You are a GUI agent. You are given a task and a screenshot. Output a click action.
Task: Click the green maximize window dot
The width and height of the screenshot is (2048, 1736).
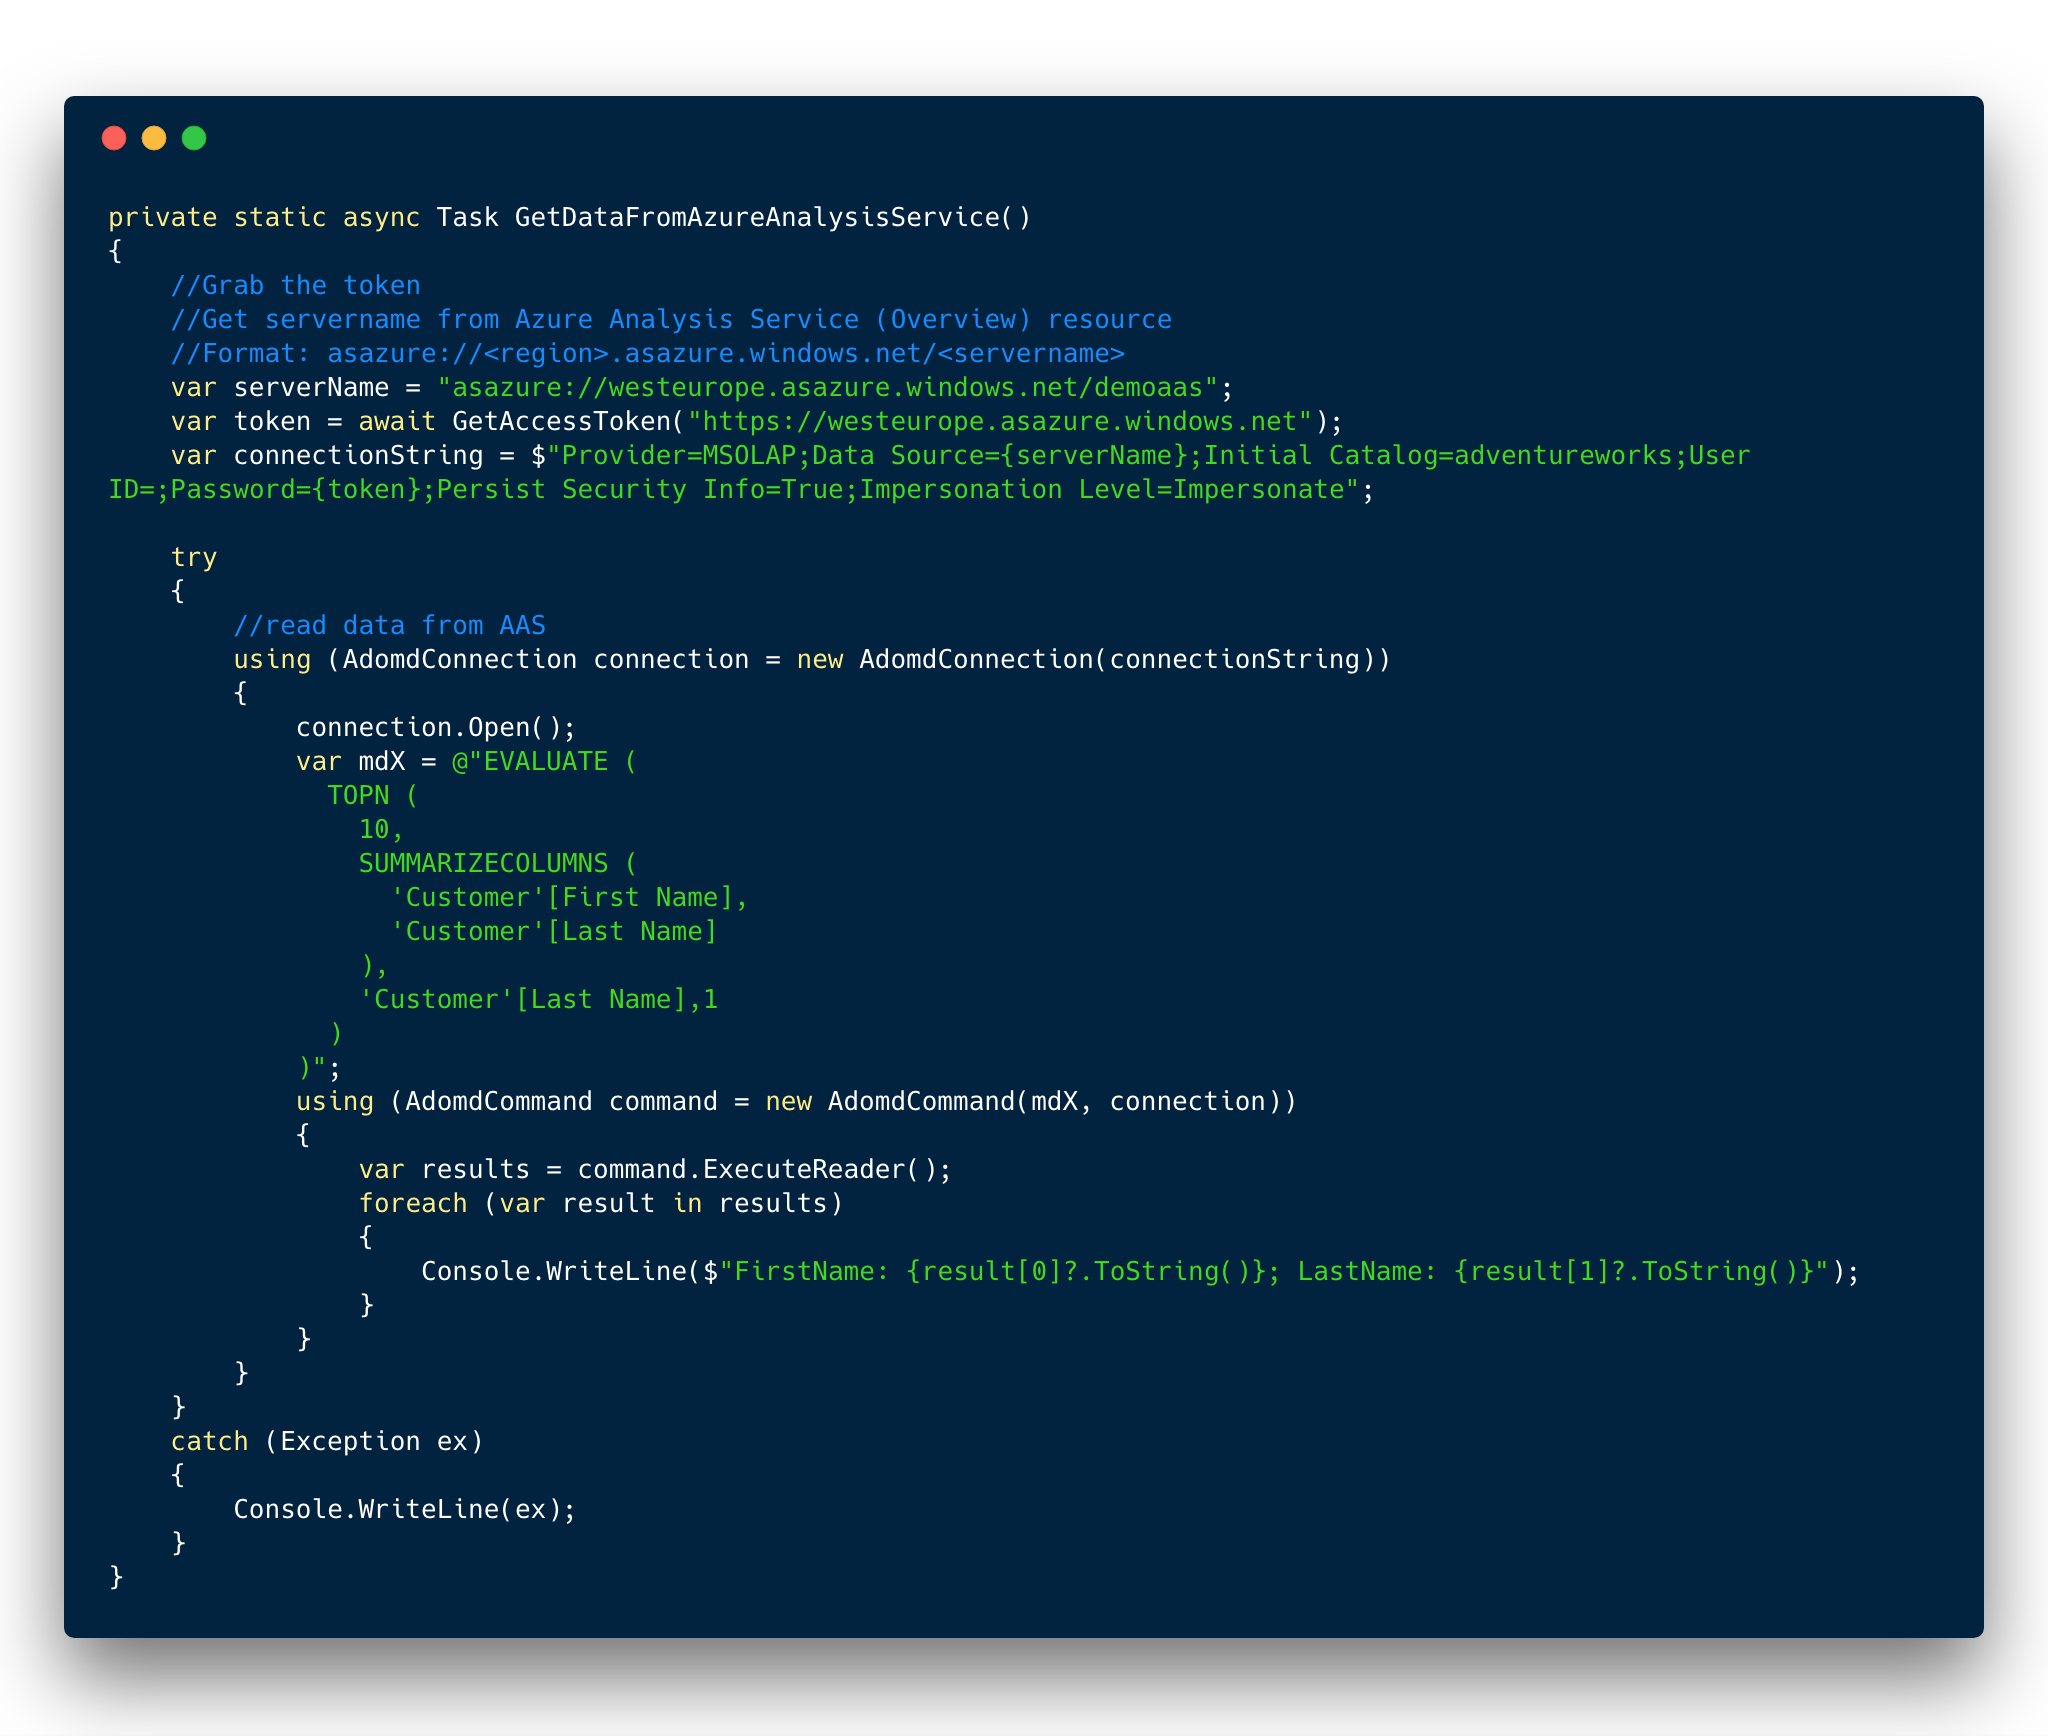pos(194,138)
